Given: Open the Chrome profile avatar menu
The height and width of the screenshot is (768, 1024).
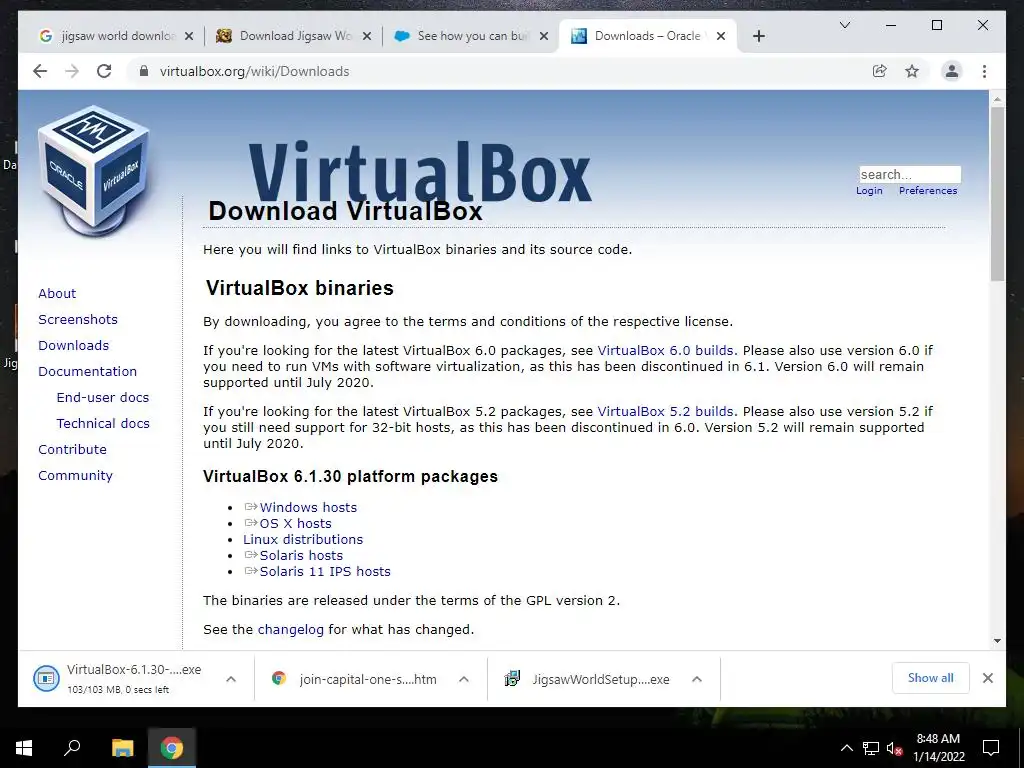Looking at the screenshot, I should pyautogui.click(x=952, y=71).
